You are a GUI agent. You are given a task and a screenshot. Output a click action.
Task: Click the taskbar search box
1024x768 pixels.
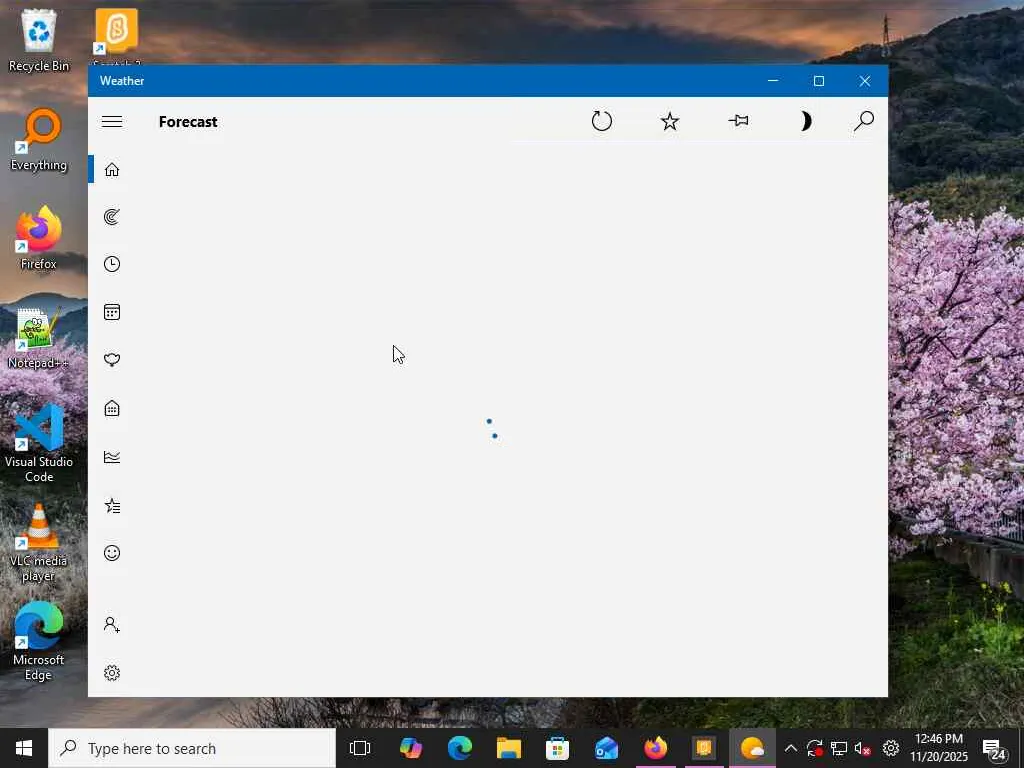click(x=192, y=748)
